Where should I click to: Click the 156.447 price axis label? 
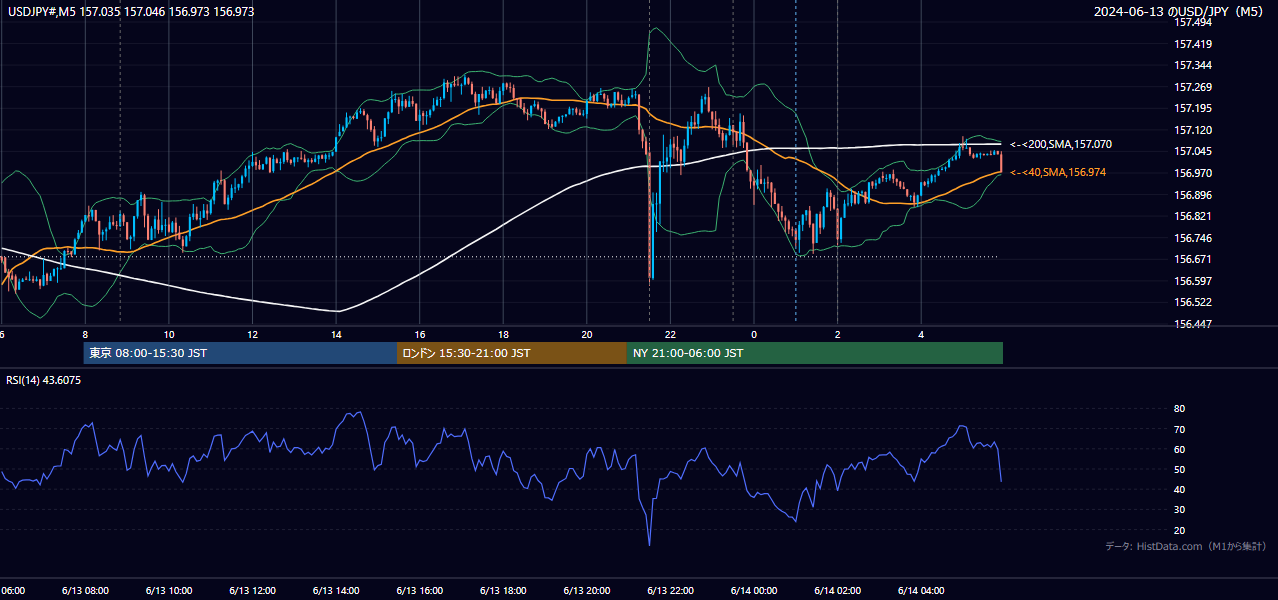pyautogui.click(x=1194, y=324)
